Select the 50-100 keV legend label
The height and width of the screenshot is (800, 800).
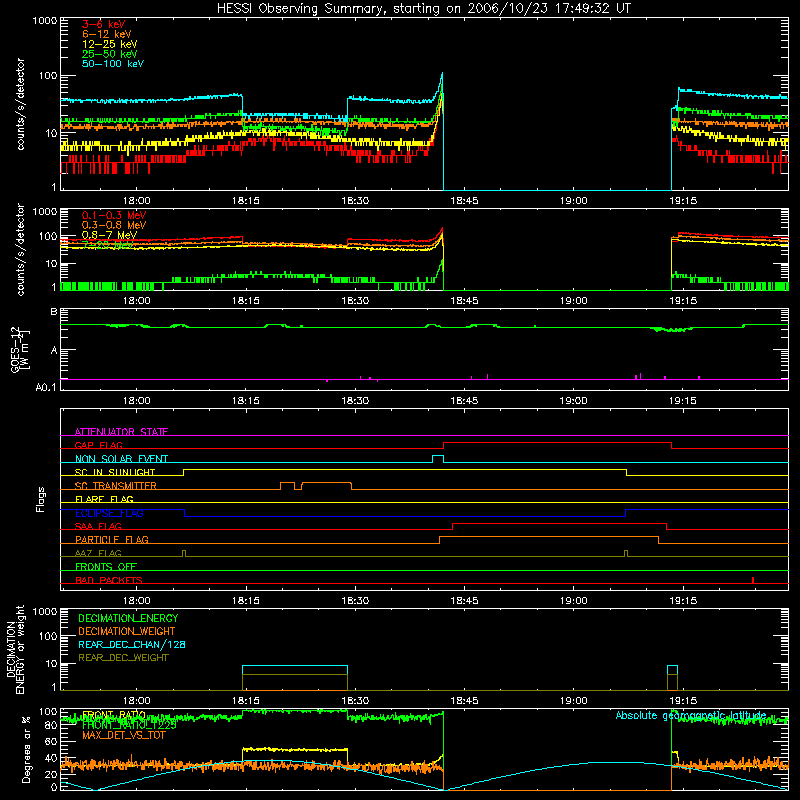[113, 64]
